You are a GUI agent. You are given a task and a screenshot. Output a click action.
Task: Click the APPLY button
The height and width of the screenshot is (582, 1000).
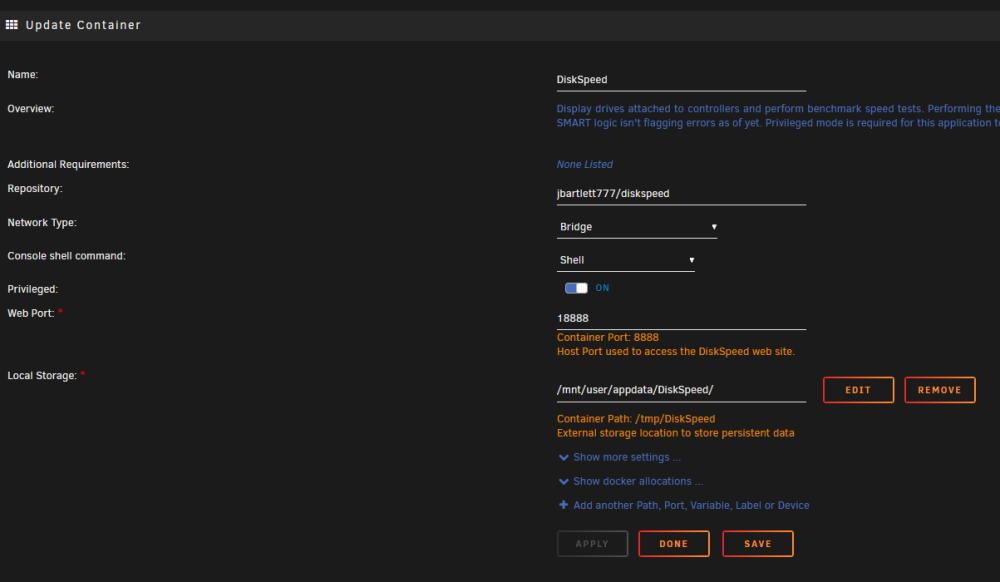[592, 544]
